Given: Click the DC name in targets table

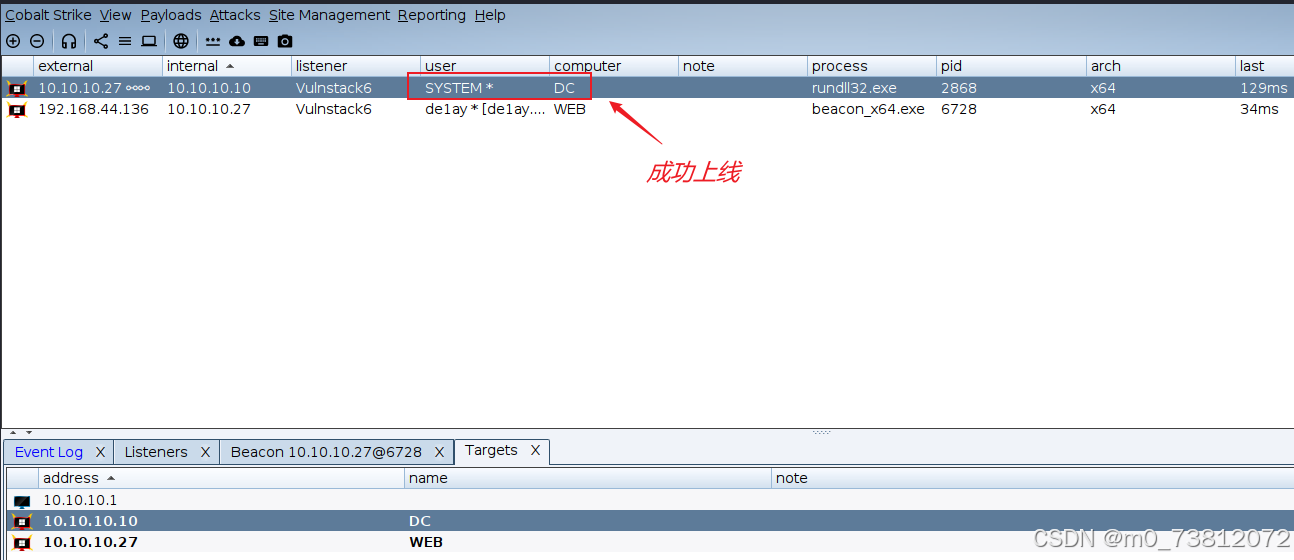Looking at the screenshot, I should pos(420,522).
